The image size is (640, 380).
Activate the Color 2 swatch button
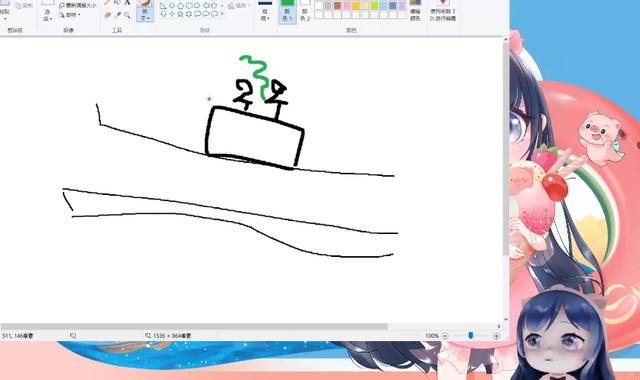(x=305, y=11)
